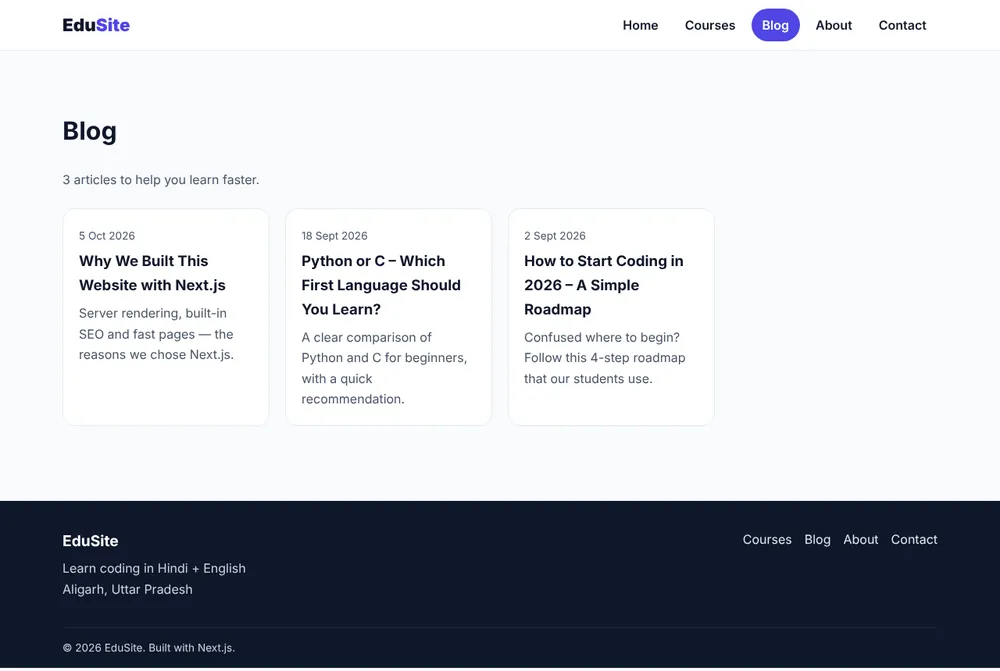This screenshot has height=671, width=1000.
Task: Click Learn coding in Hindi + English text
Action: point(154,568)
